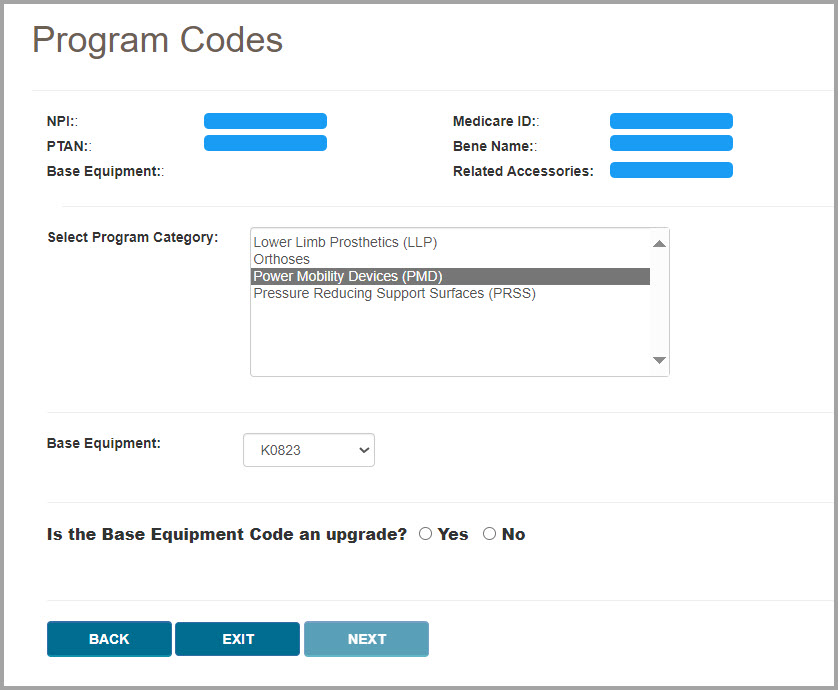Click the PTAN value field

click(265, 143)
